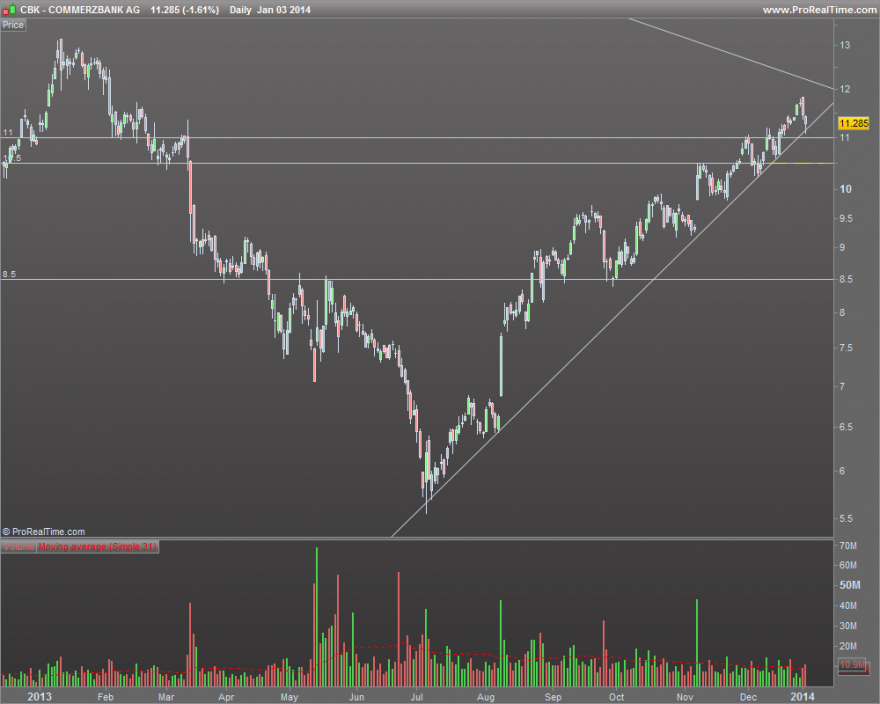Click the 10.9M volume tag

(853, 665)
